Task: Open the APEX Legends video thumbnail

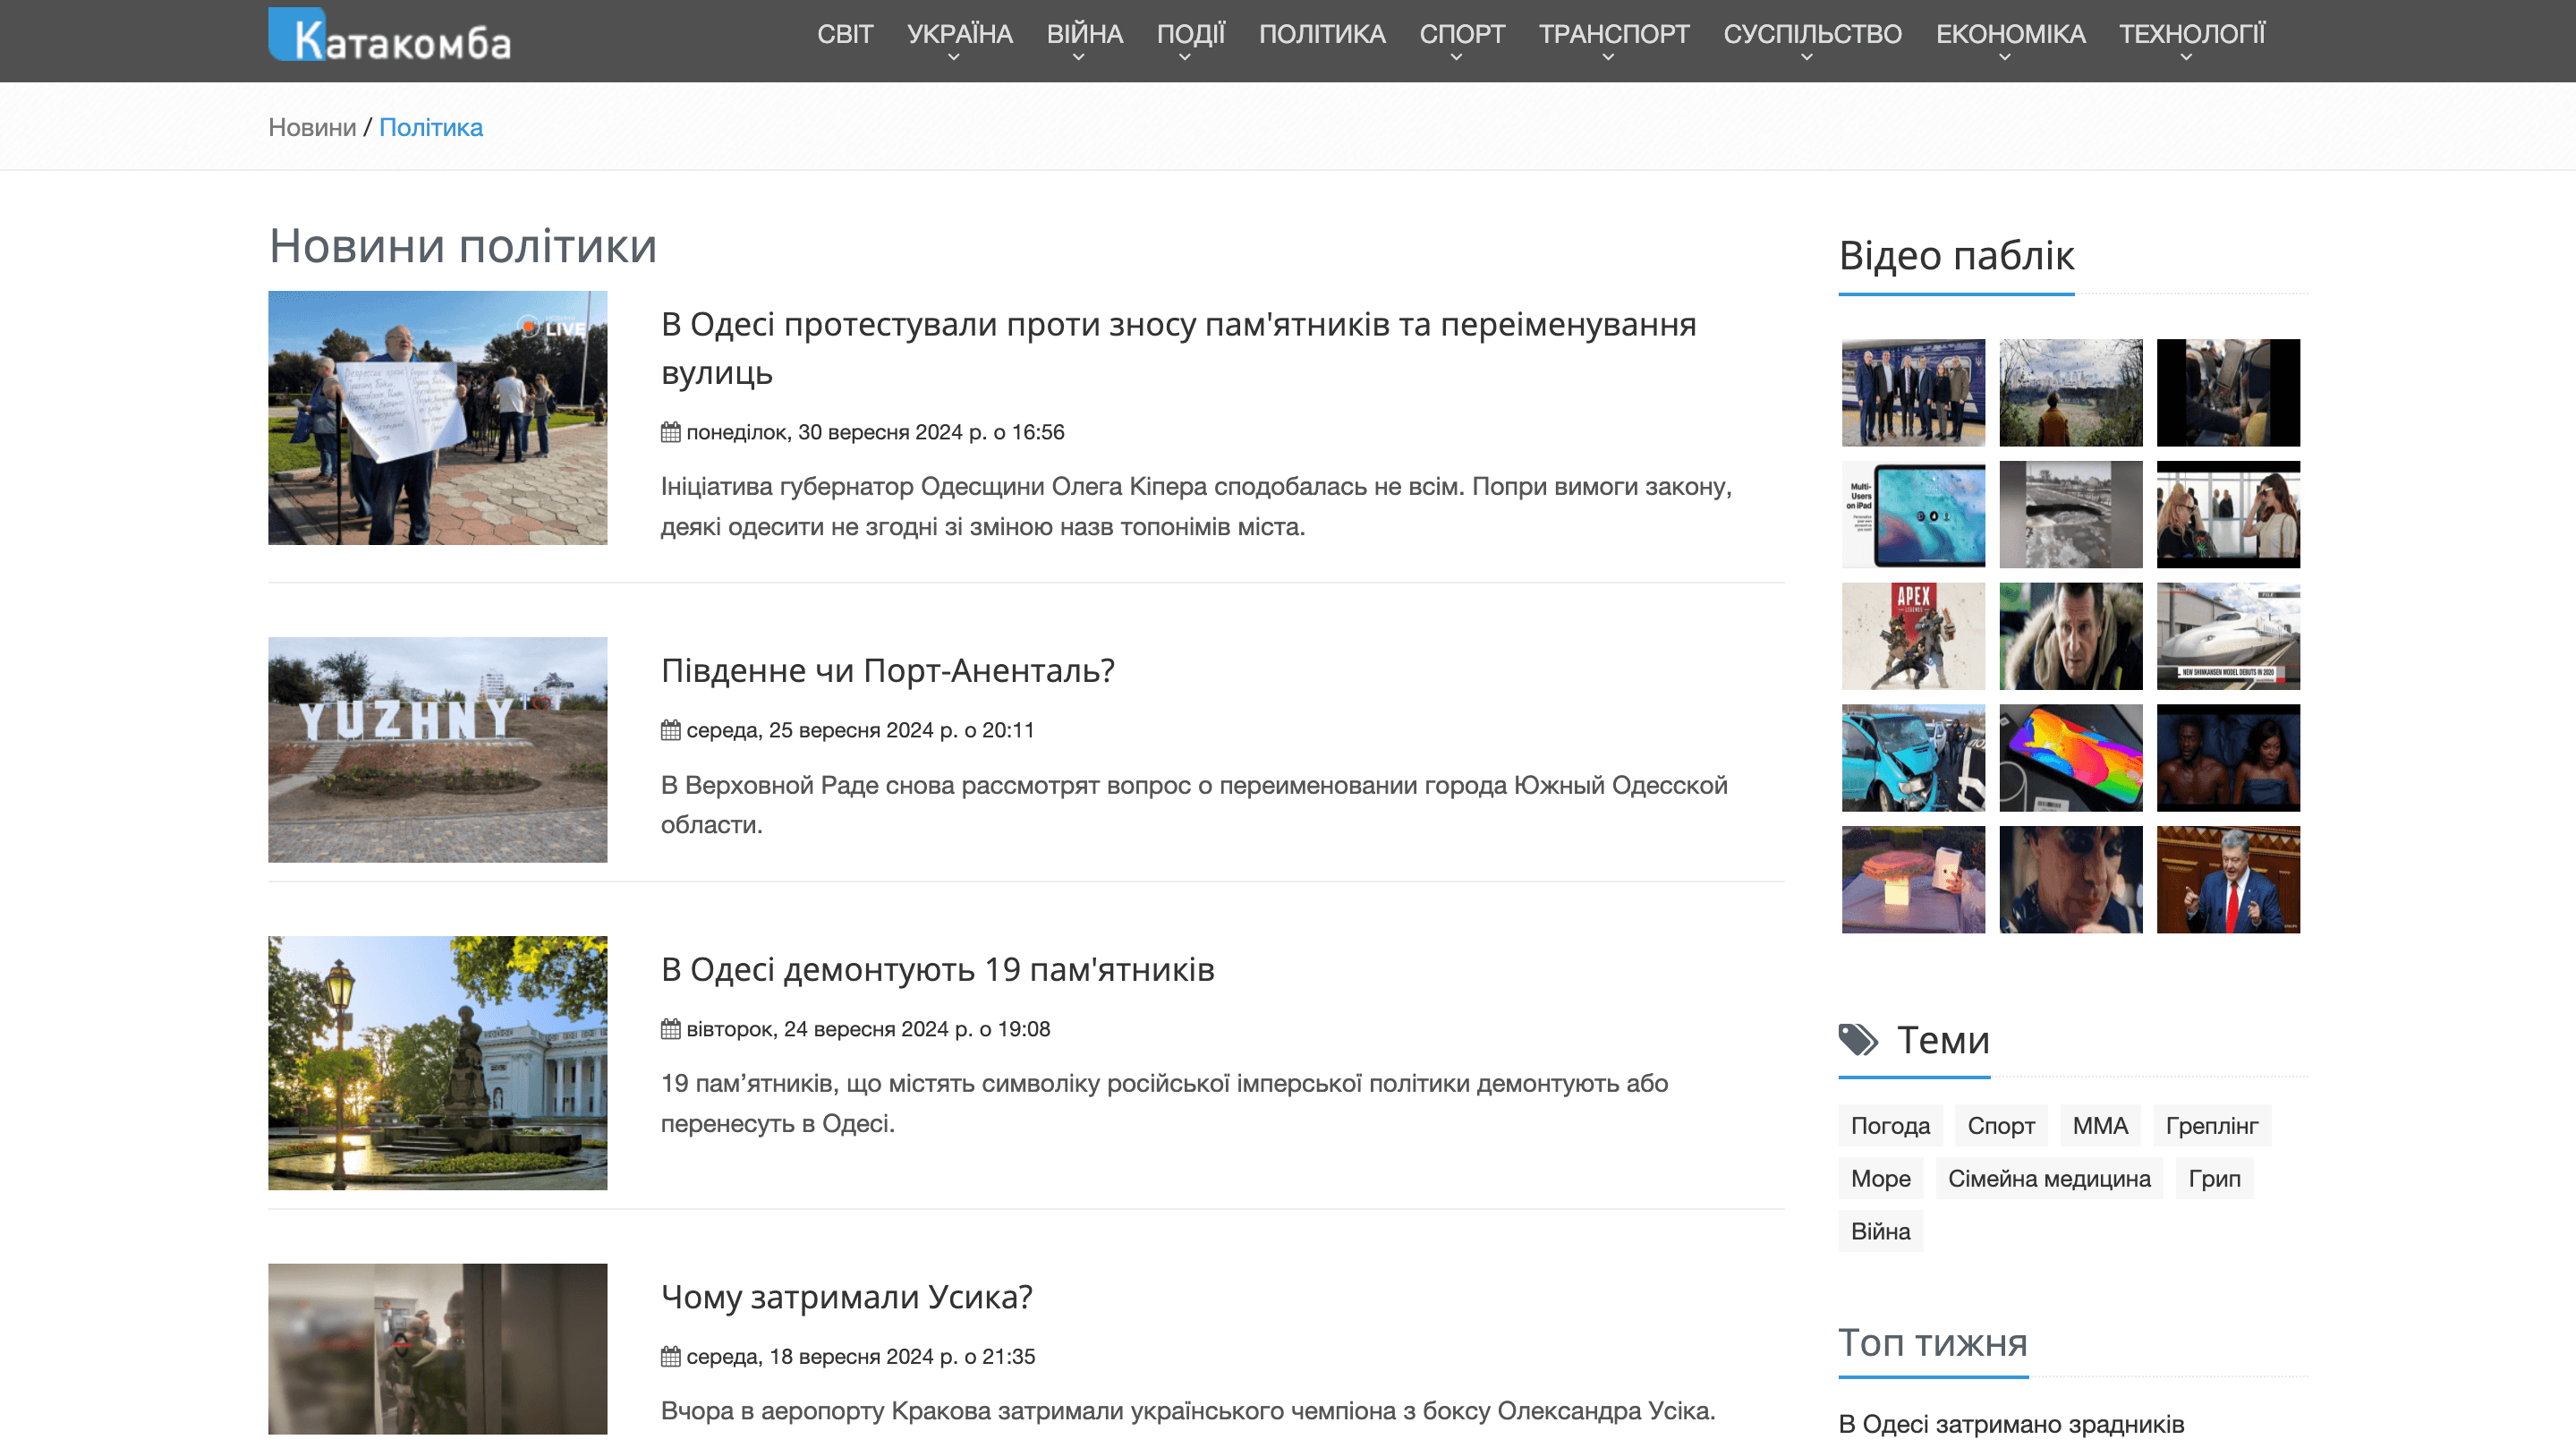Action: pyautogui.click(x=1913, y=636)
